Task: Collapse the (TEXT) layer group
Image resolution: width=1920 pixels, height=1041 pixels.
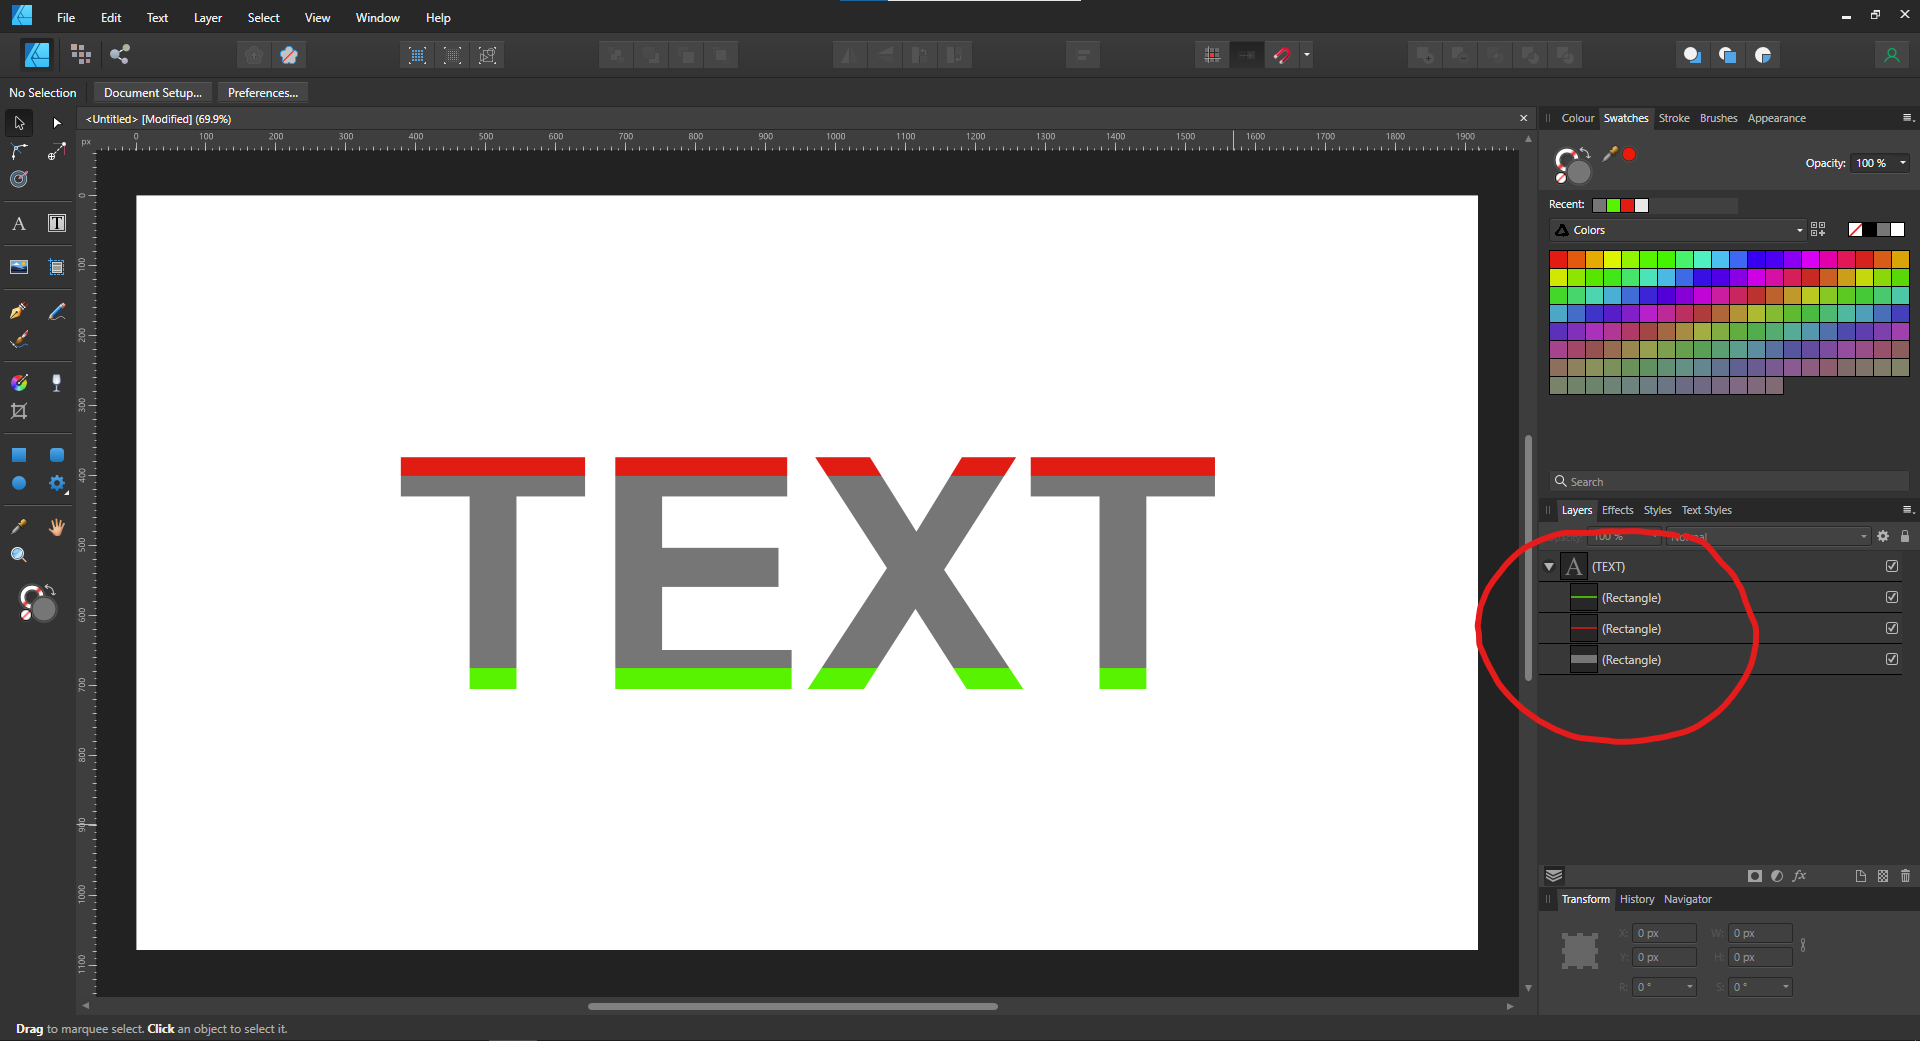Action: (x=1549, y=567)
